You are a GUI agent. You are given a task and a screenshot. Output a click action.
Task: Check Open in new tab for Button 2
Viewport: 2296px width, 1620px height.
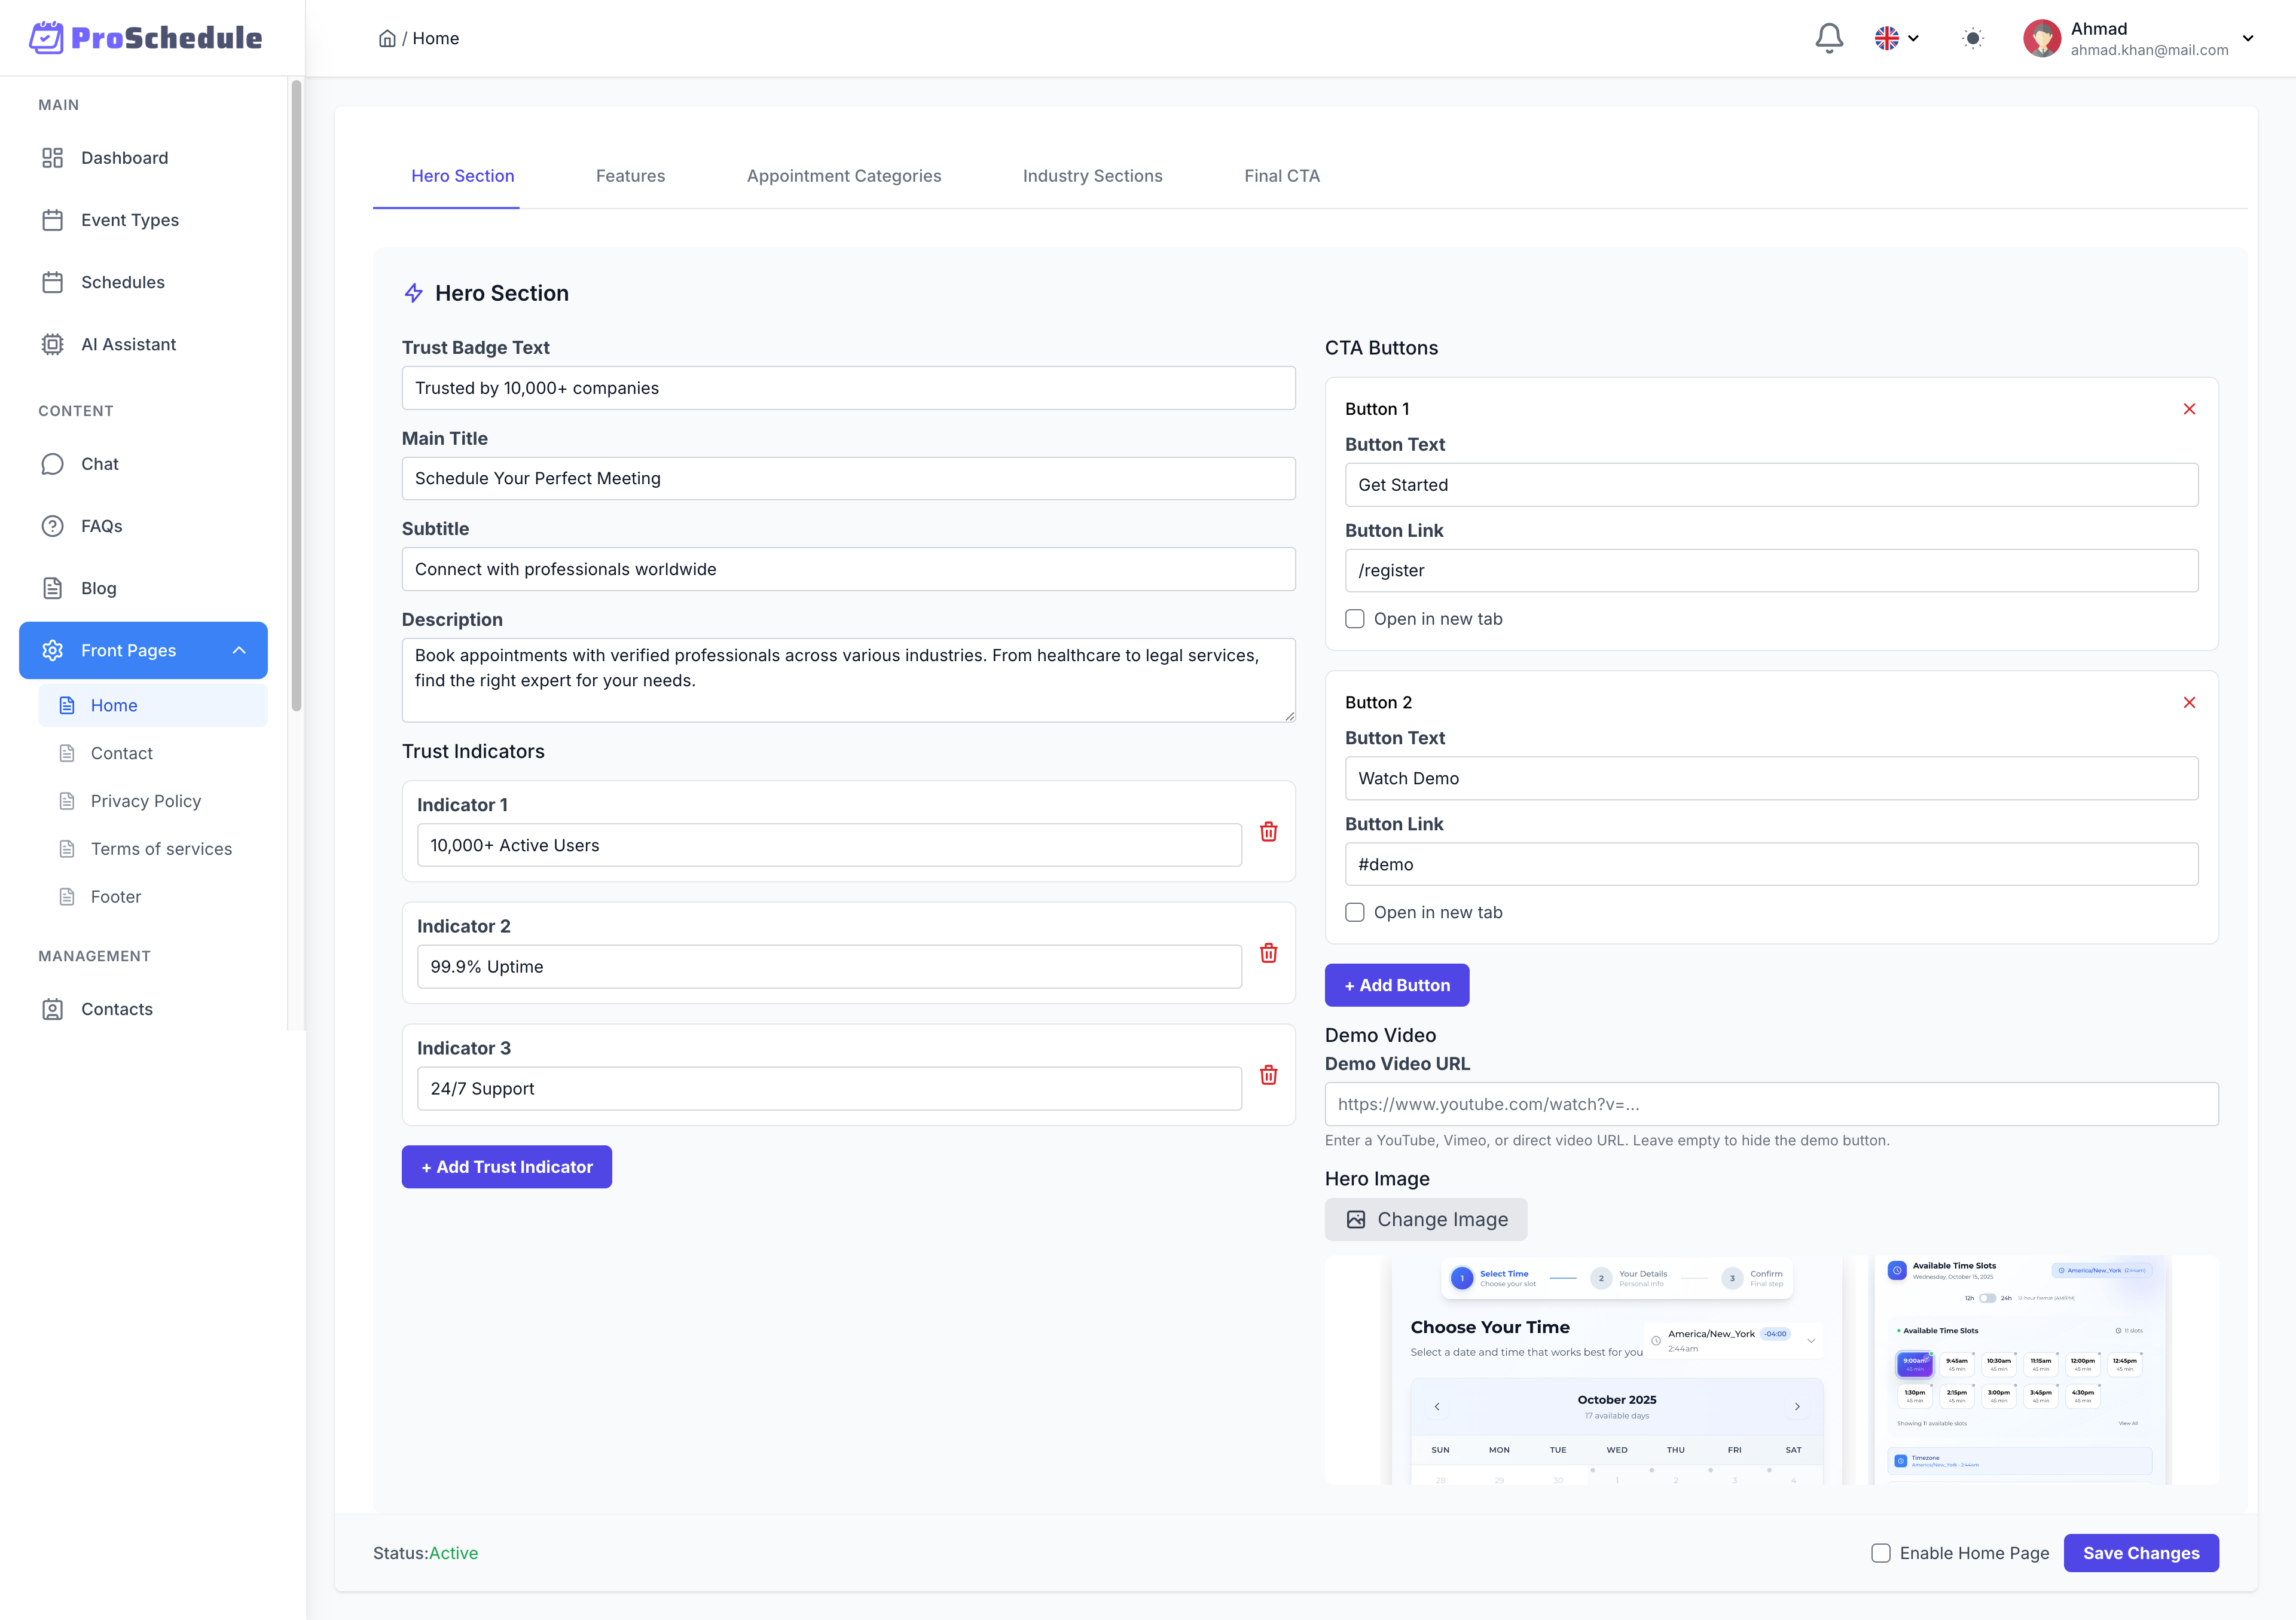(x=1354, y=912)
